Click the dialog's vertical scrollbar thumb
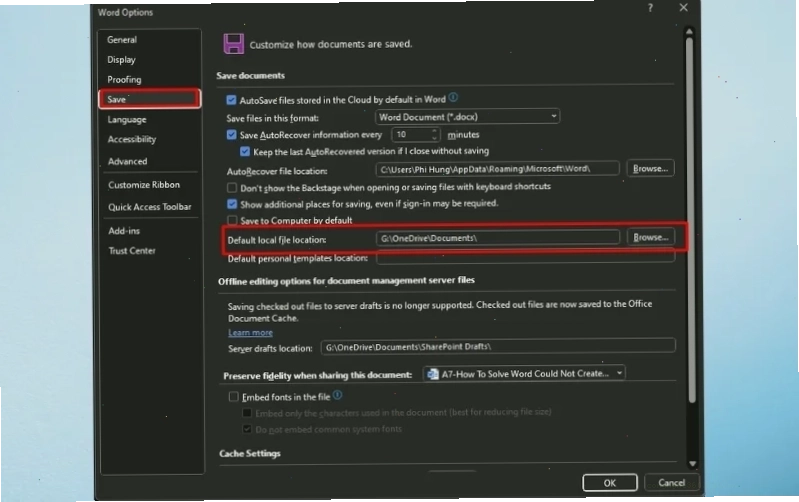Viewport: 799px width, 502px height. (690, 219)
